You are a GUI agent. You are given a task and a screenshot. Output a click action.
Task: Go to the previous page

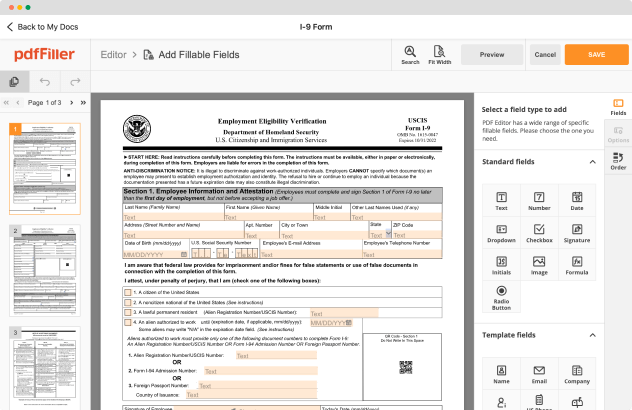(18, 103)
